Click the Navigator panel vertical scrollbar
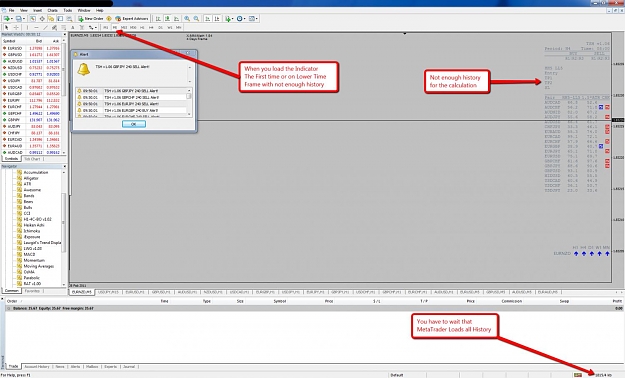This screenshot has width=625, height=378. click(64, 228)
